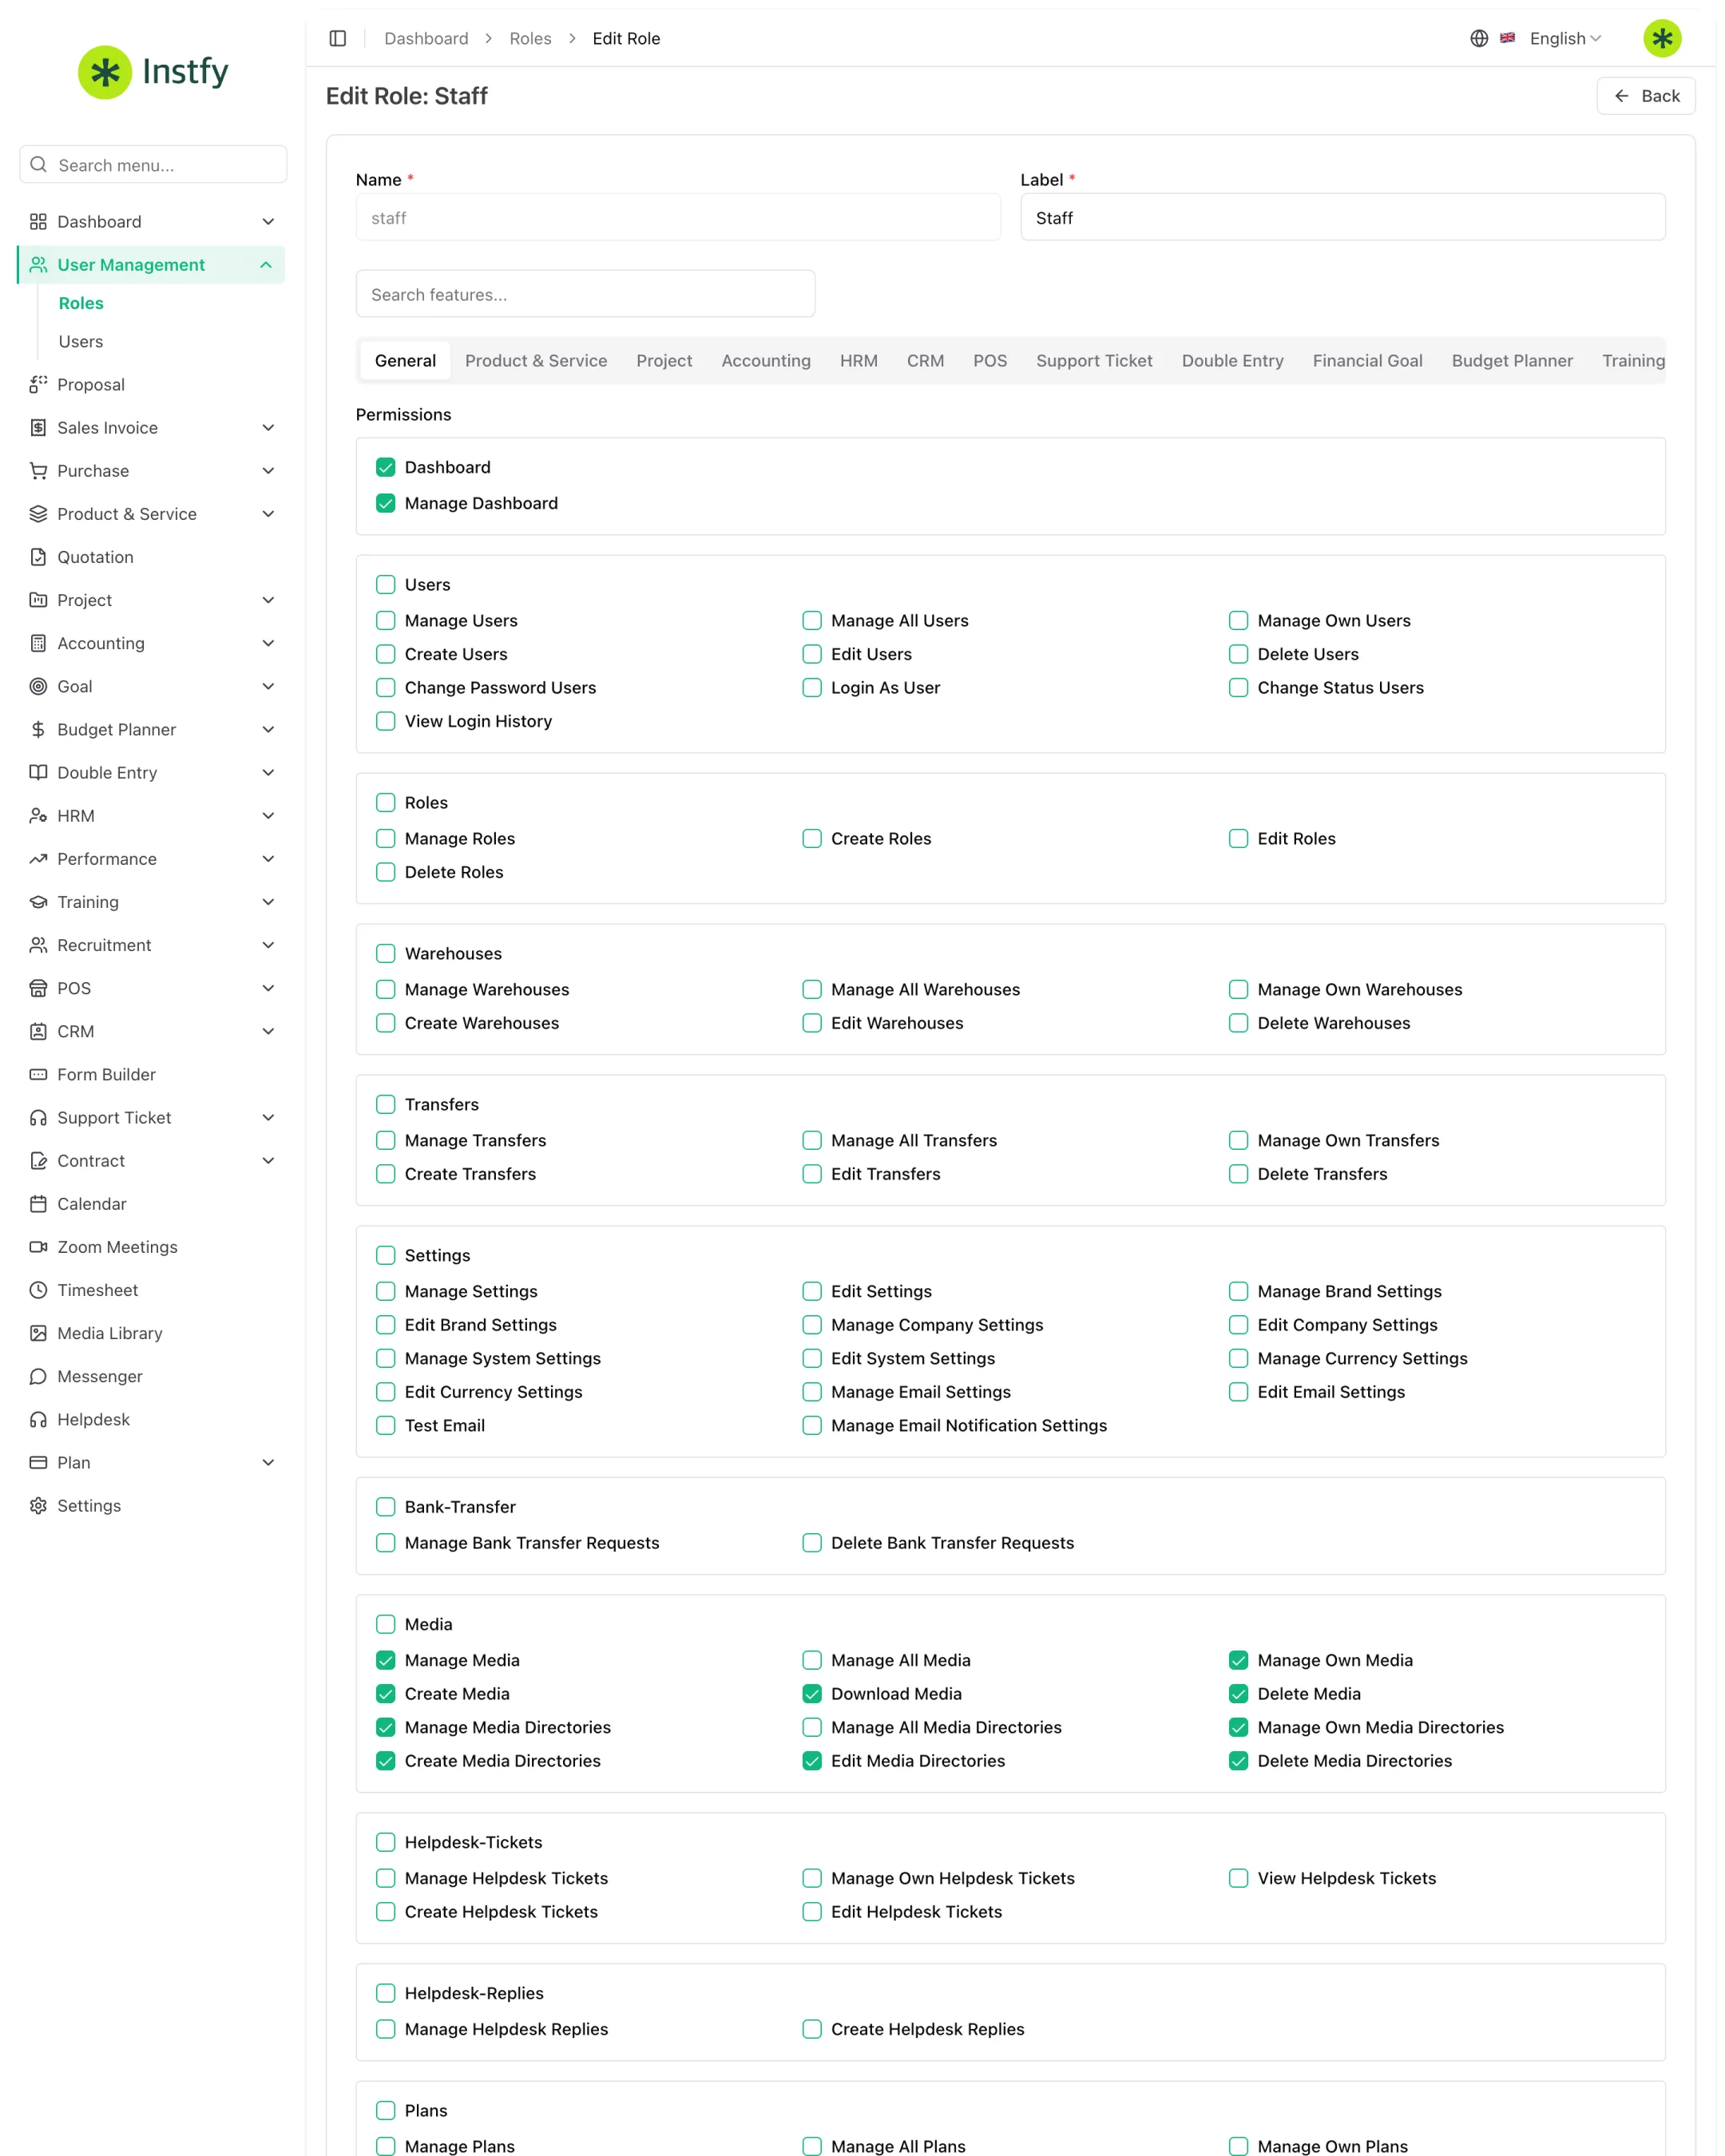Tick the View Helpdesk Tickets checkbox

(1238, 1878)
